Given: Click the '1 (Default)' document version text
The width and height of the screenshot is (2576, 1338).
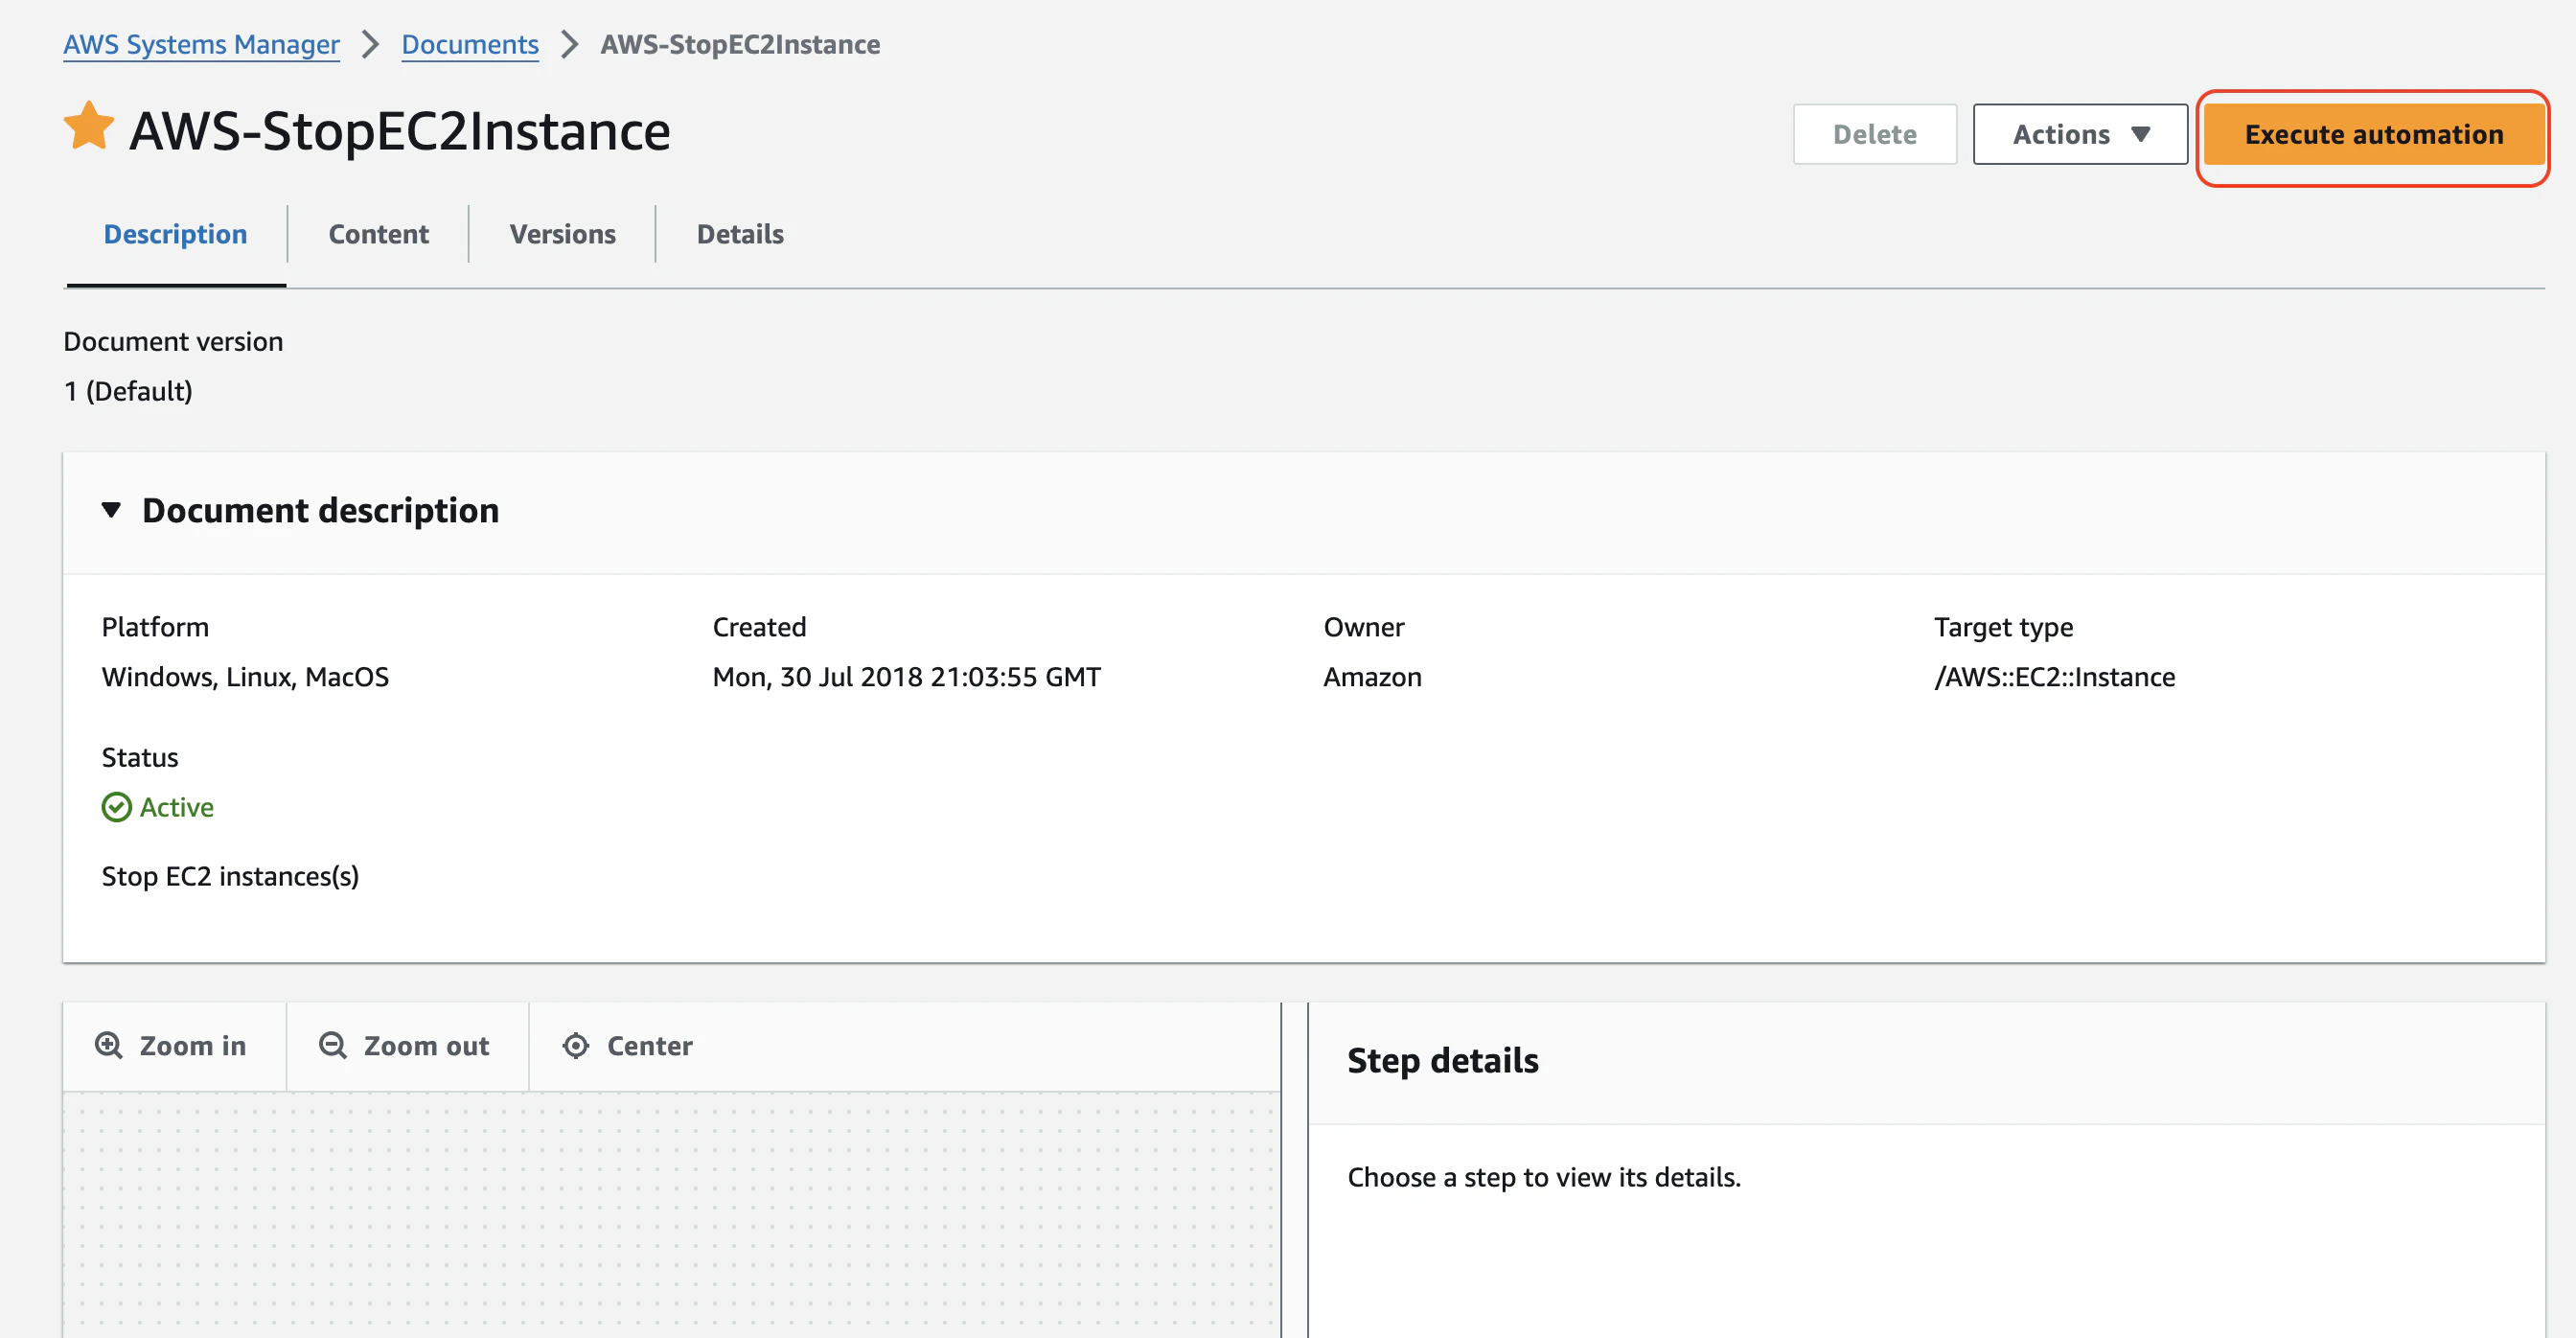Looking at the screenshot, I should (x=128, y=391).
